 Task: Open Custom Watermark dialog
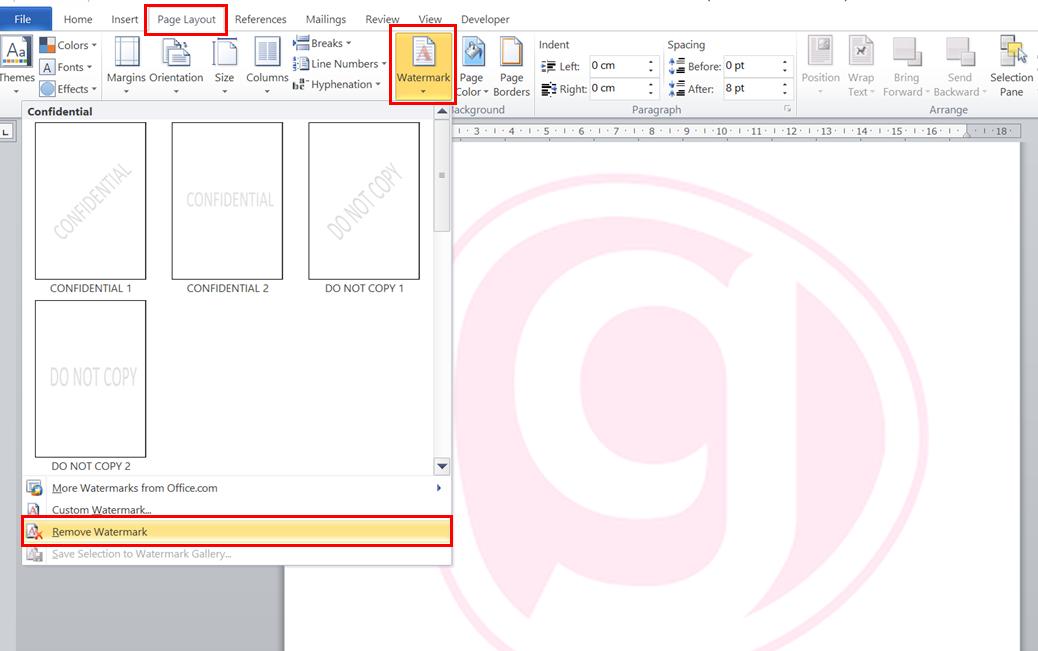(94, 508)
